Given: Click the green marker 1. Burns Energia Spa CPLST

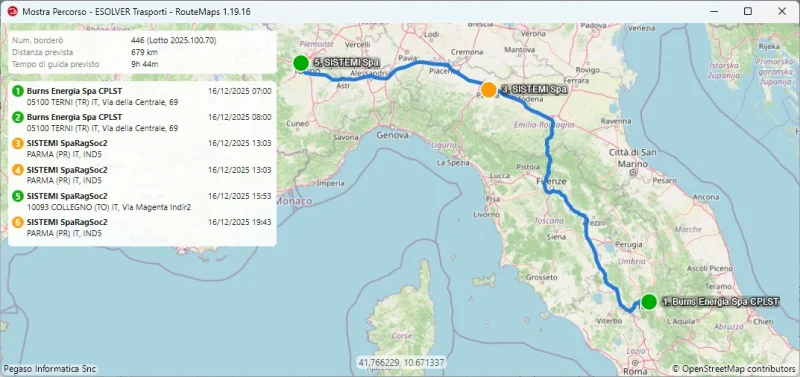Looking at the screenshot, I should click(648, 301).
